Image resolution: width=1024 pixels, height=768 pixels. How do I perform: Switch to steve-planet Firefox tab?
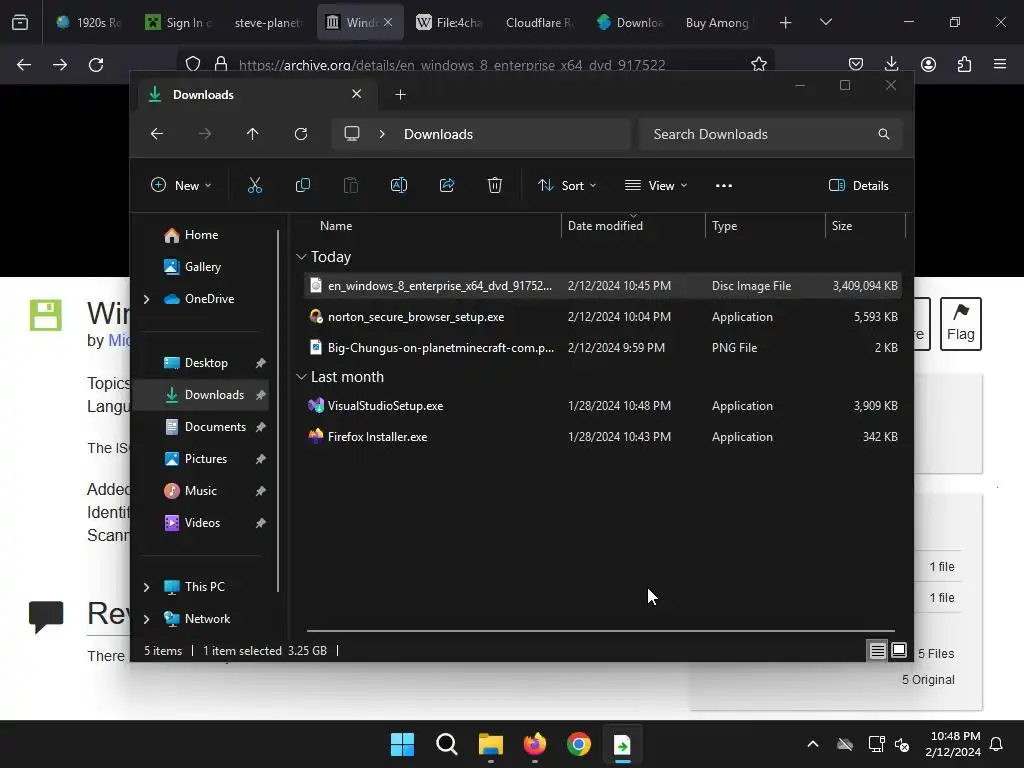point(268,22)
